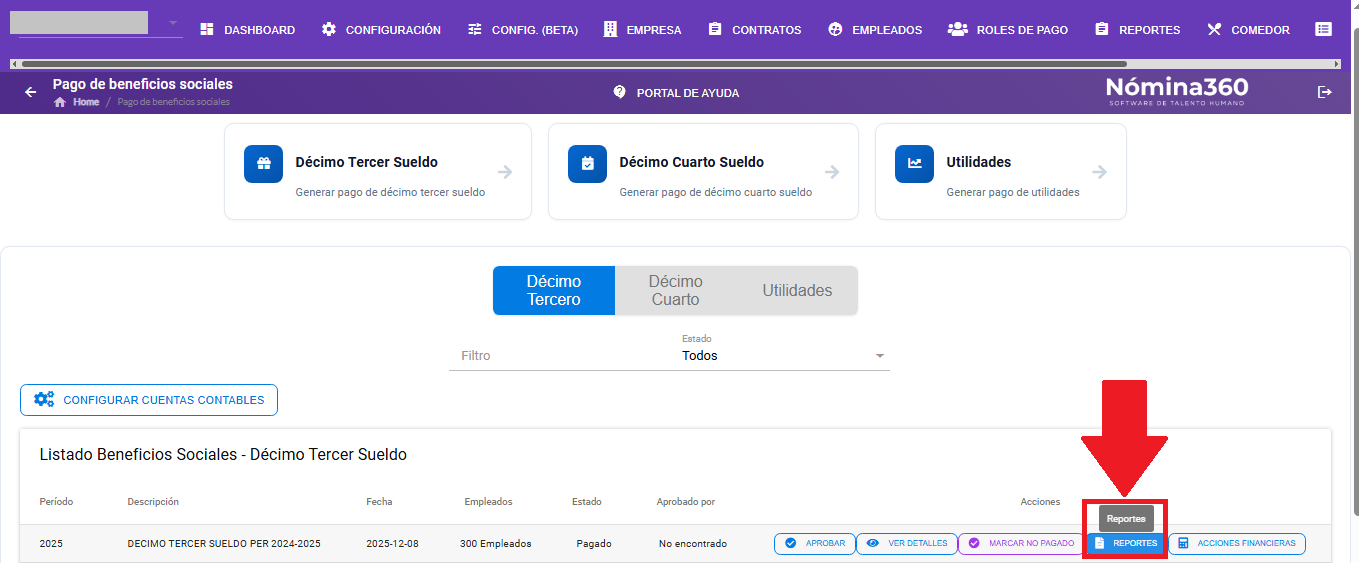Switch to the Décimo Cuarto tab

pos(676,290)
